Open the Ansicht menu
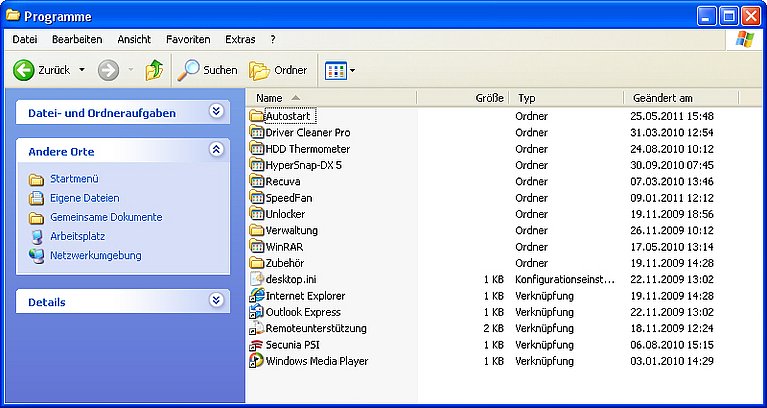Screen dimensions: 767x408 coord(134,40)
